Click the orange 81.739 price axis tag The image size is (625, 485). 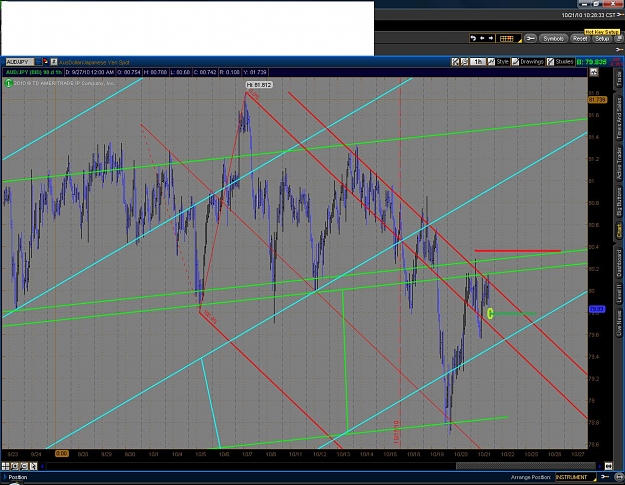597,100
